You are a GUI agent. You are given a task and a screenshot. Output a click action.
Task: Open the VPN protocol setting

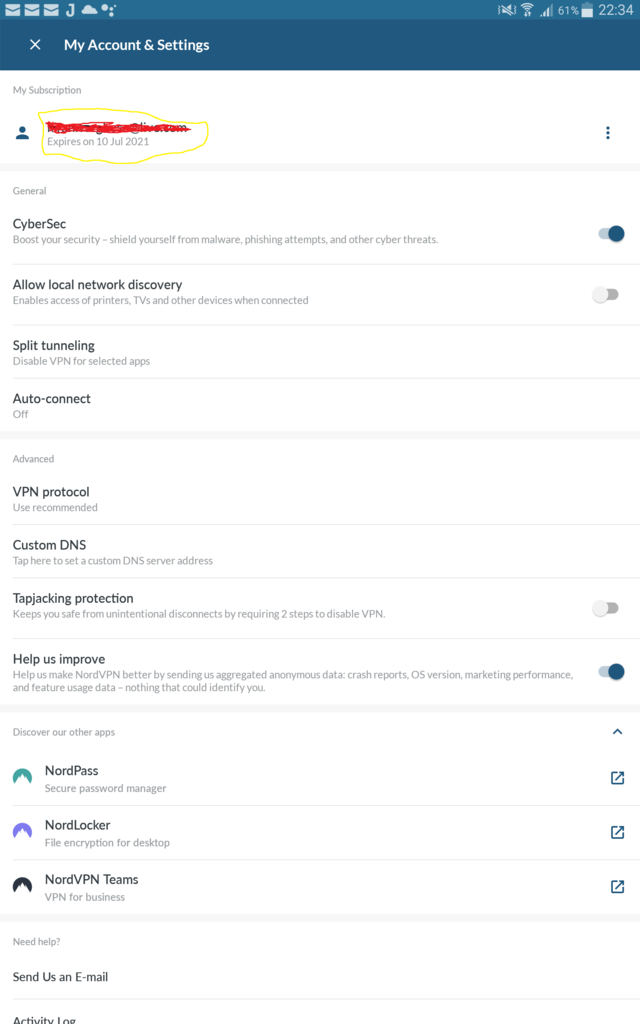tap(320, 498)
